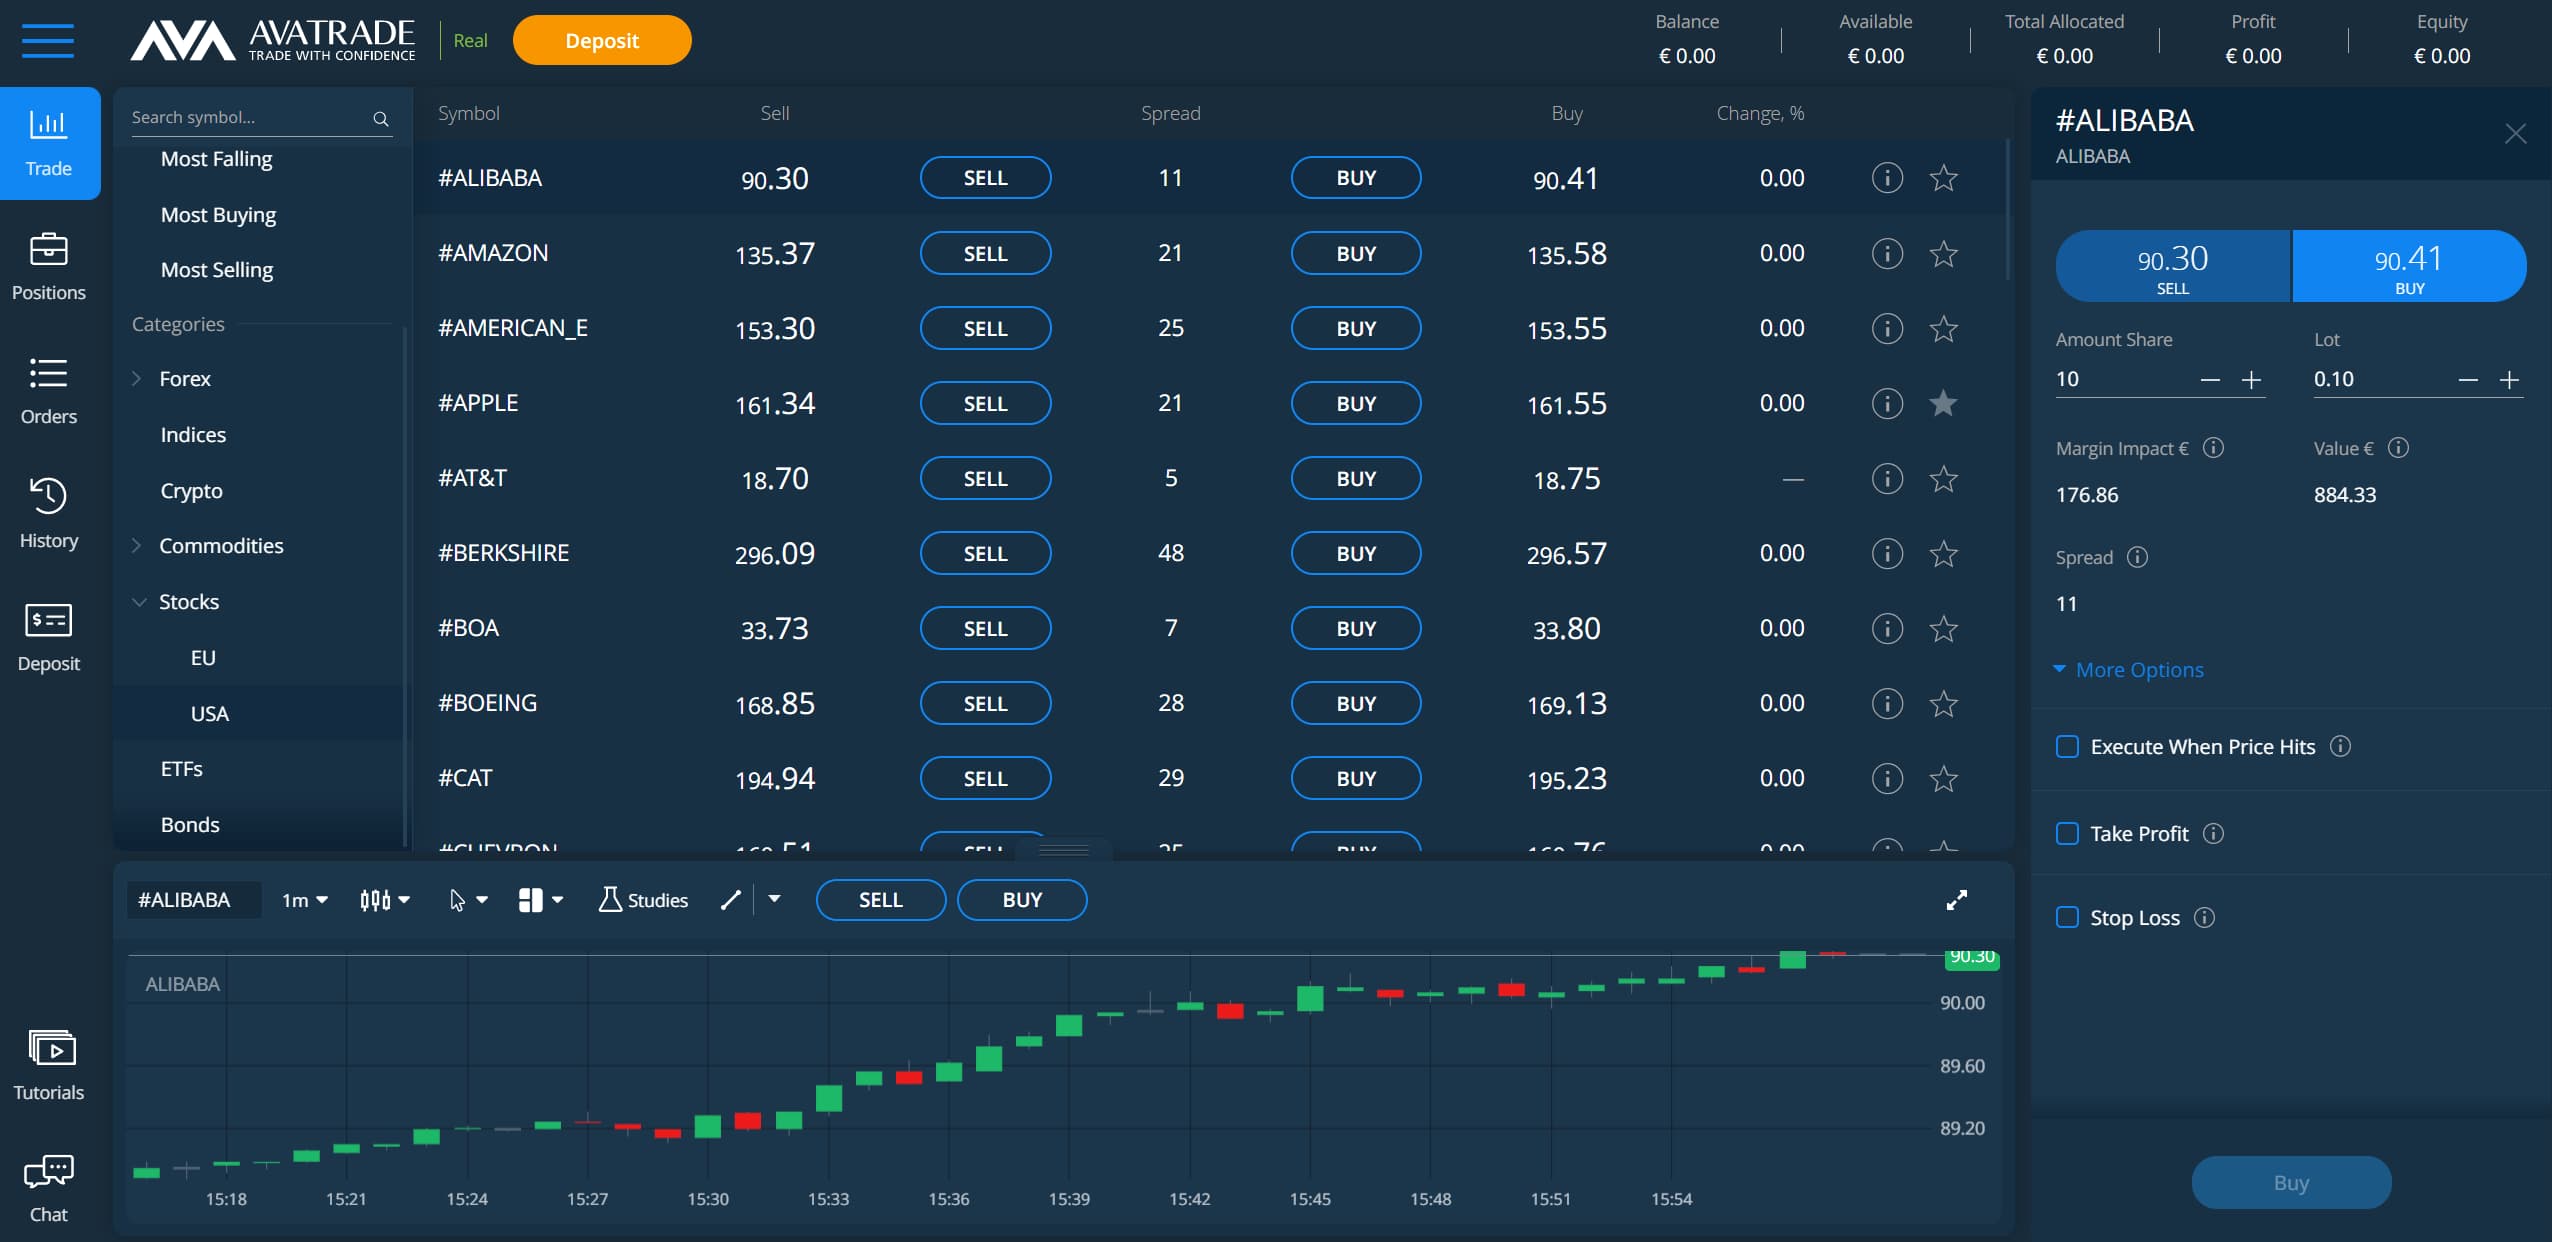This screenshot has width=2552, height=1242.
Task: Click the Stop Loss info icon
Action: click(x=2204, y=917)
